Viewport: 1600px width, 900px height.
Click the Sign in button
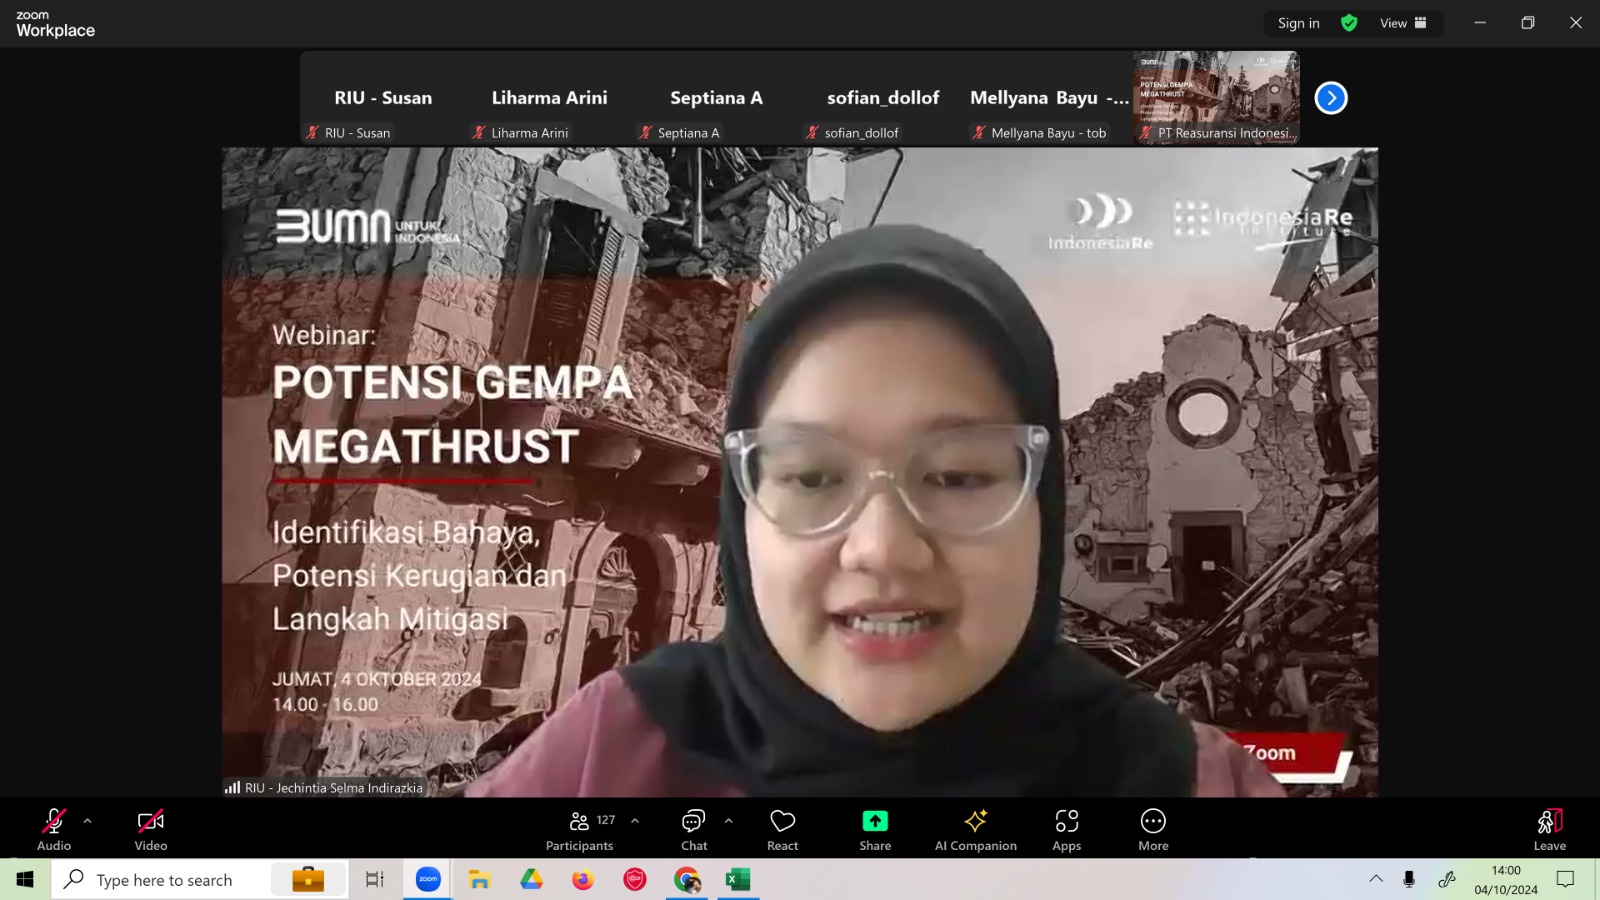tap(1299, 23)
